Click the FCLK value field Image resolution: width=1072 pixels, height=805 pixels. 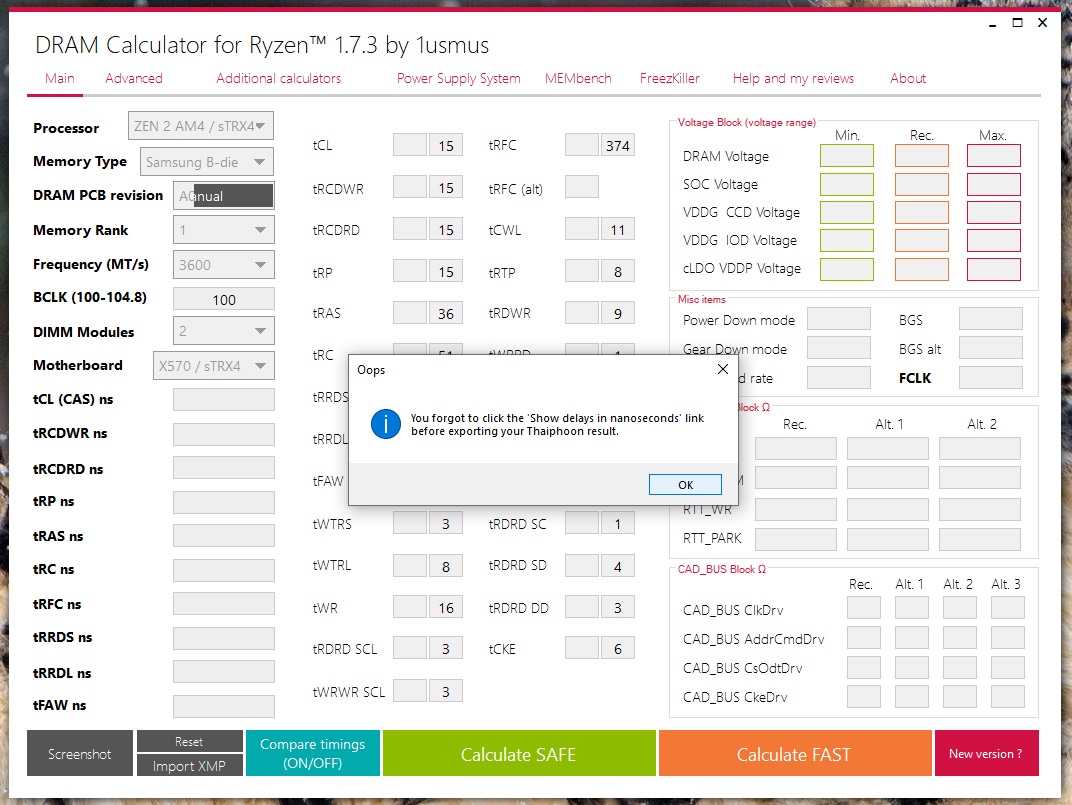pos(991,378)
